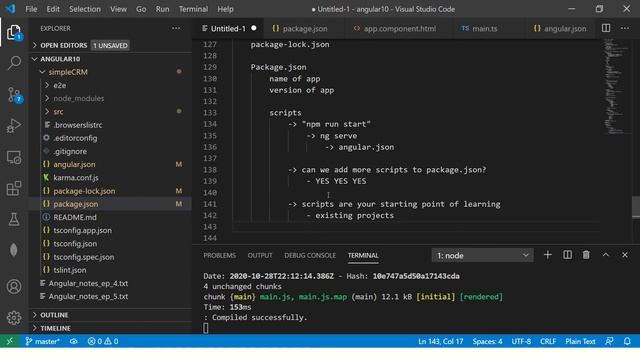640x360 pixels.
Task: Open the Terminal menu
Action: click(x=193, y=9)
